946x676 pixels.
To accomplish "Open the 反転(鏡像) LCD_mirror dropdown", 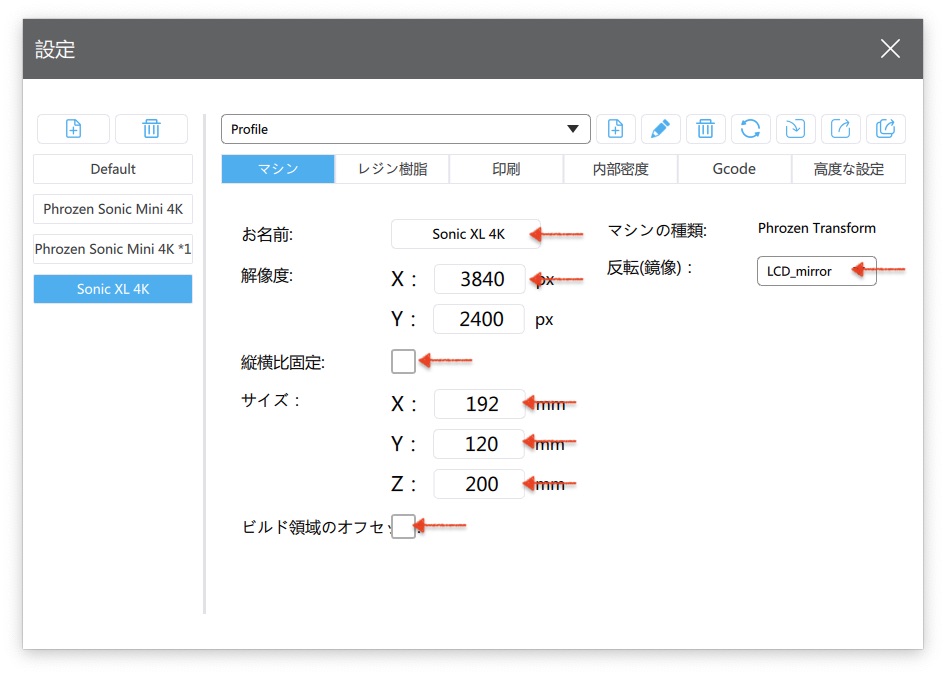I will (816, 271).
